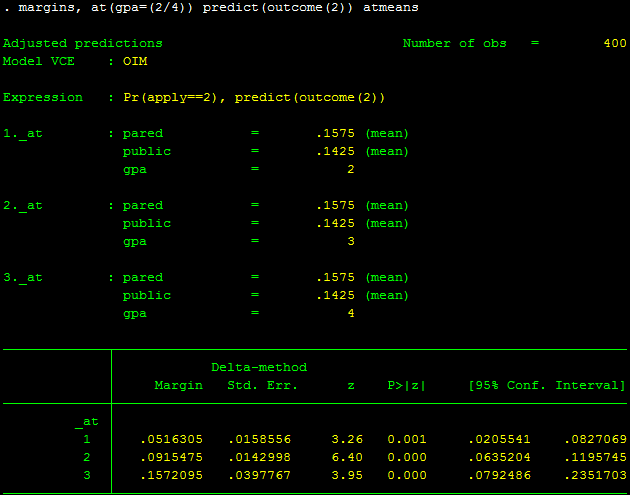630x495 pixels.
Task: Click the '1._at' scenario label
Action: (x=23, y=134)
